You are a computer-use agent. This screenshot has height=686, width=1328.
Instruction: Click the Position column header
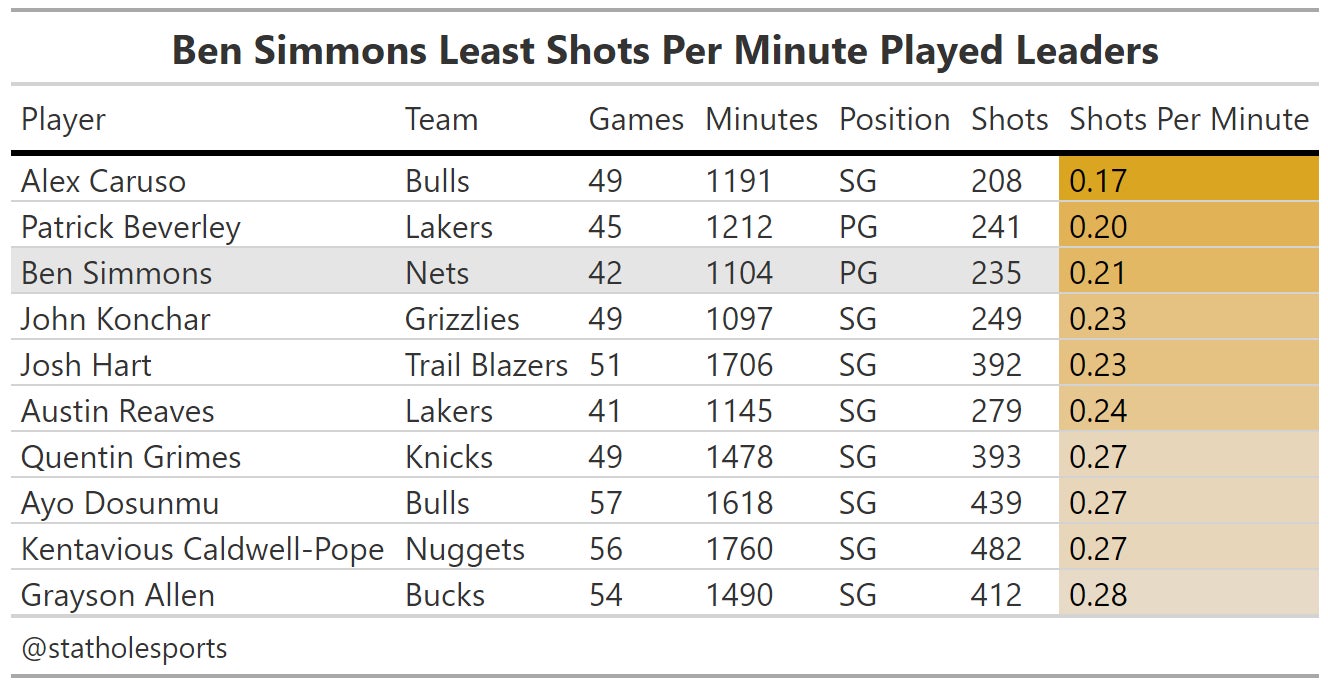(894, 120)
